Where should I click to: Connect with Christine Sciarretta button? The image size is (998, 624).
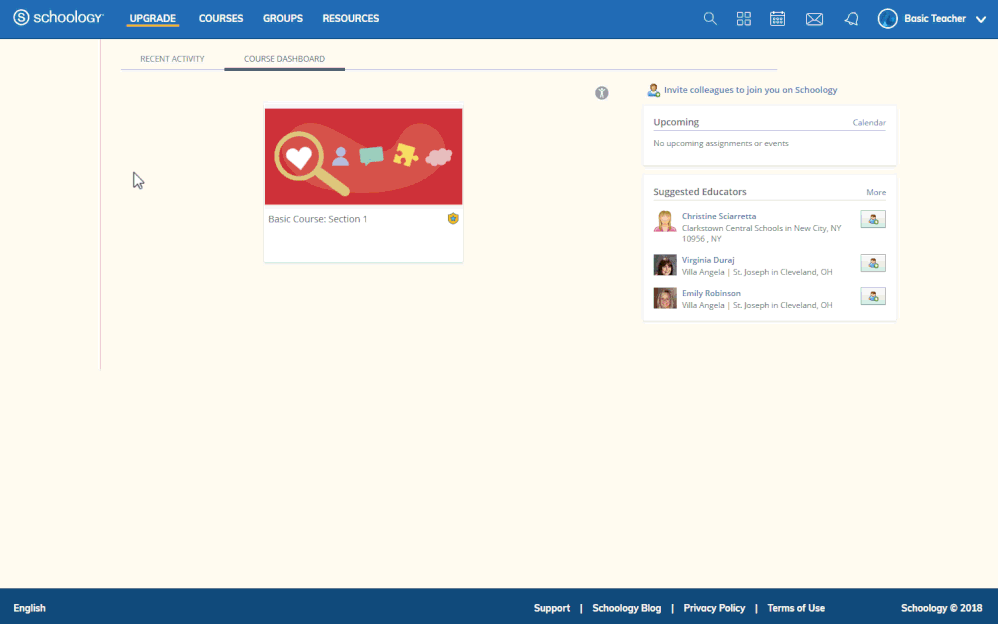(873, 219)
